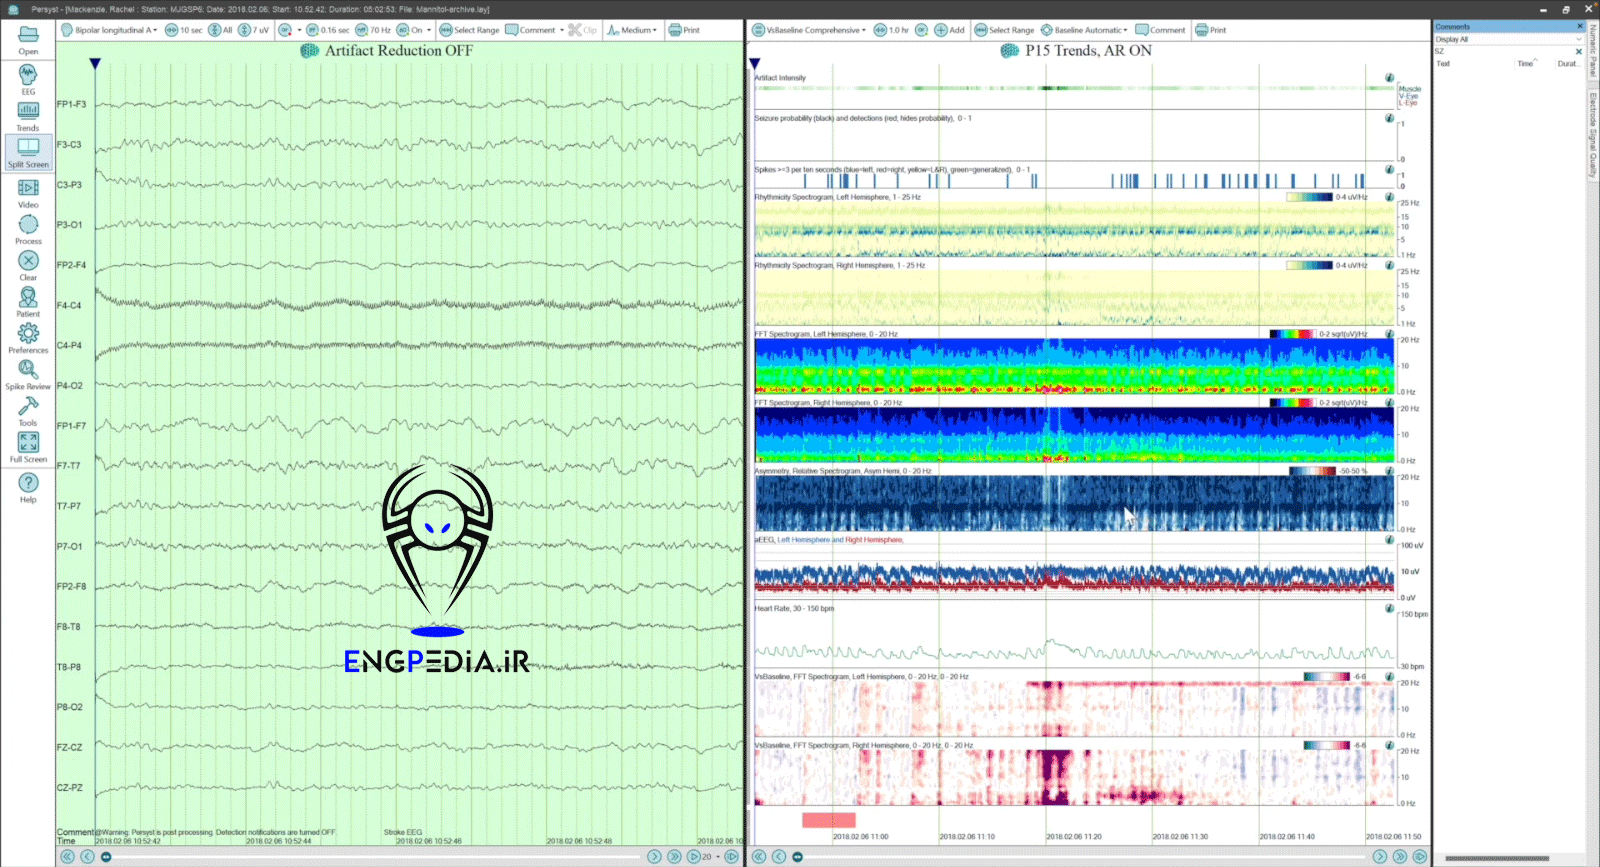Click the info icon on Artifact Intensity trend
Viewport: 1600px width, 867px height.
point(1389,78)
